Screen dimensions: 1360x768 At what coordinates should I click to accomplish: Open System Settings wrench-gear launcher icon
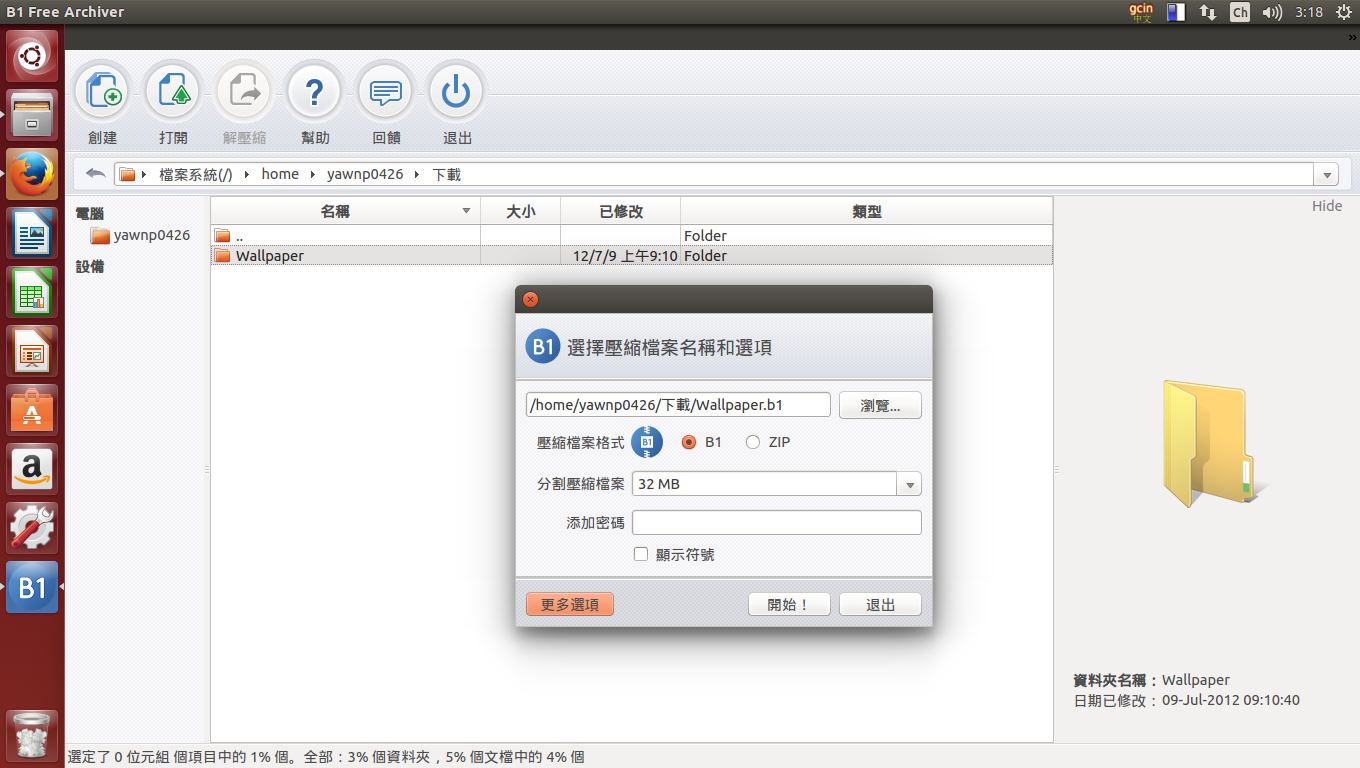(x=33, y=529)
